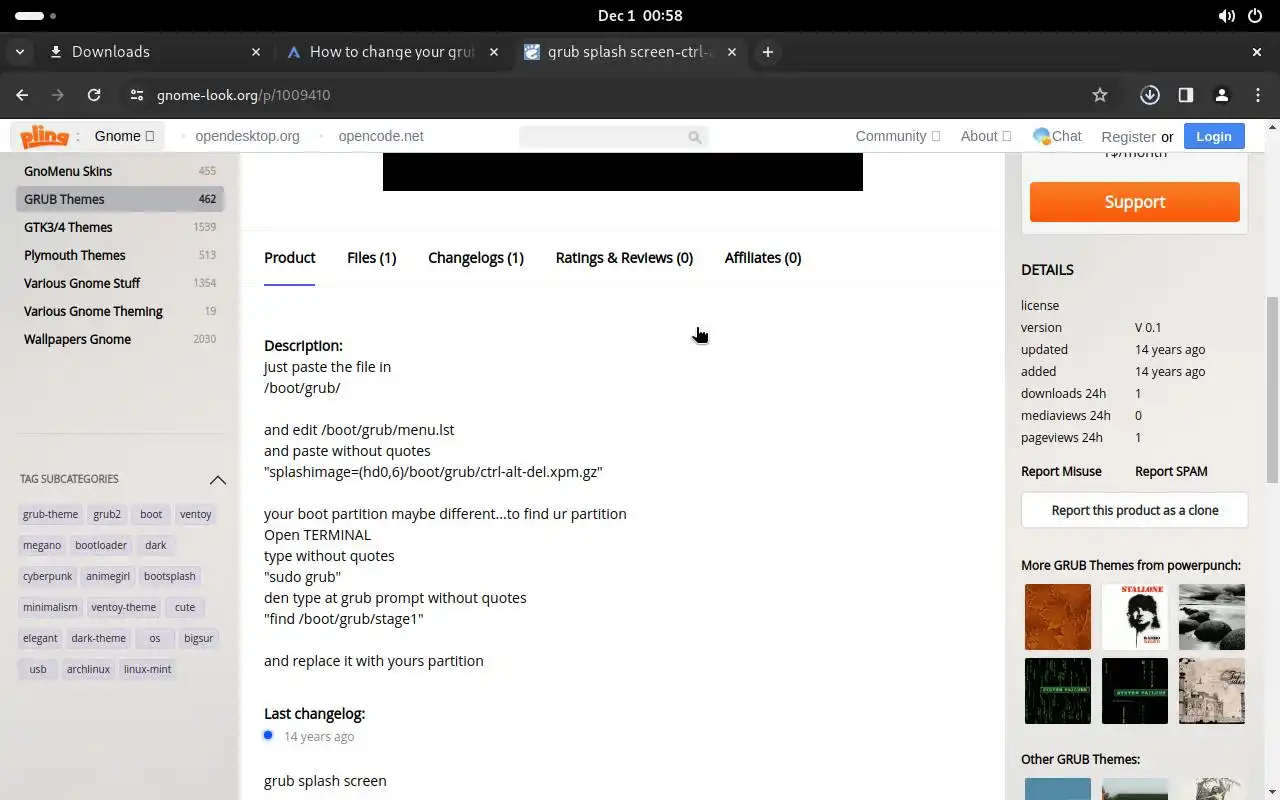Click the Login button

tap(1214, 136)
